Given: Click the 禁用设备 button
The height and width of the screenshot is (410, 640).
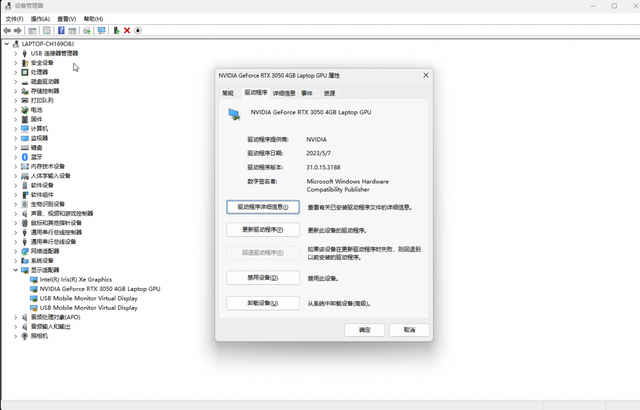Looking at the screenshot, I should [x=263, y=278].
